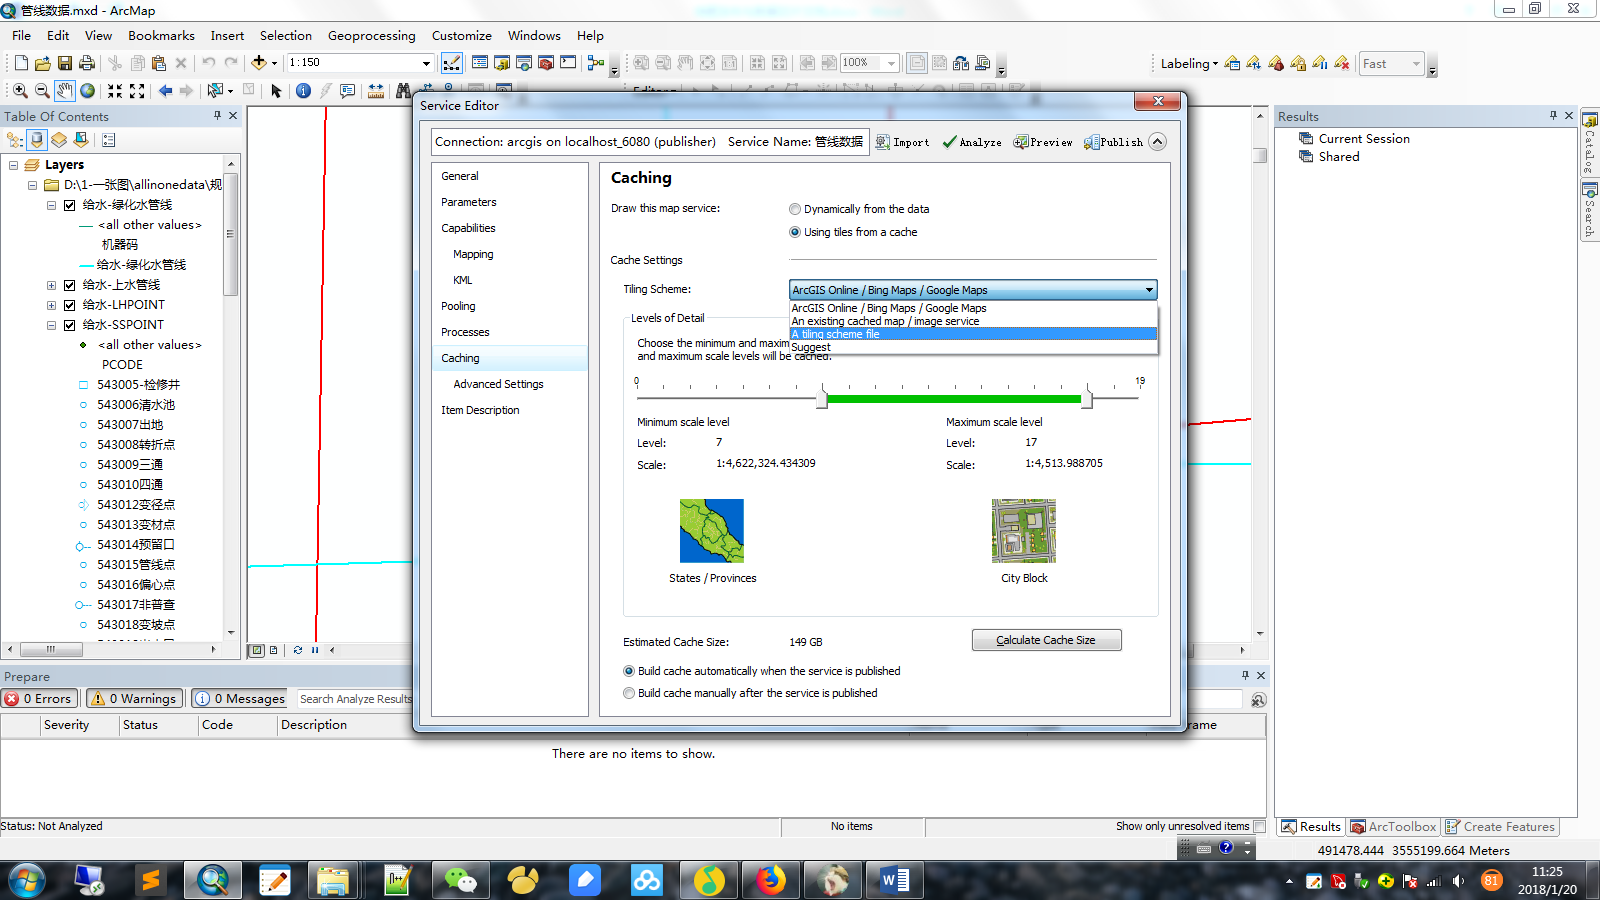Open the Customize menu
Viewport: 1600px width, 900px height.
[461, 35]
